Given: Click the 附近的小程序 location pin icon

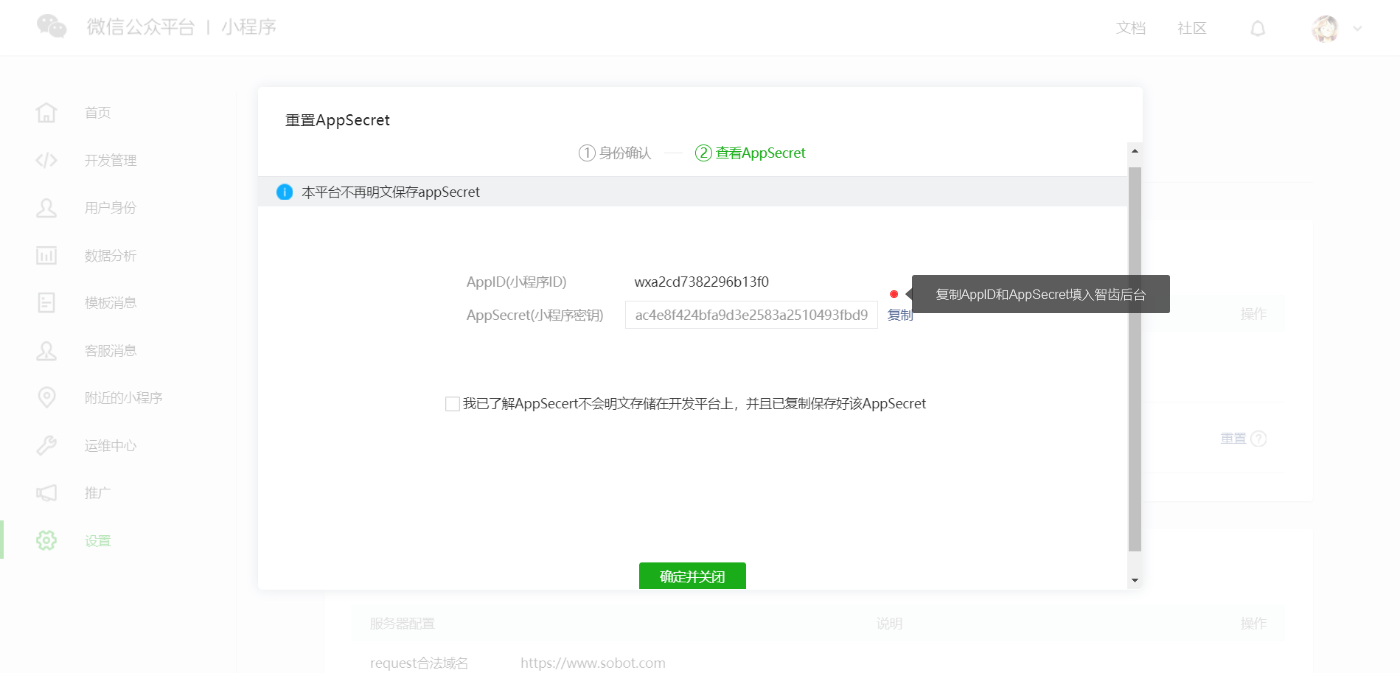Looking at the screenshot, I should pos(46,397).
